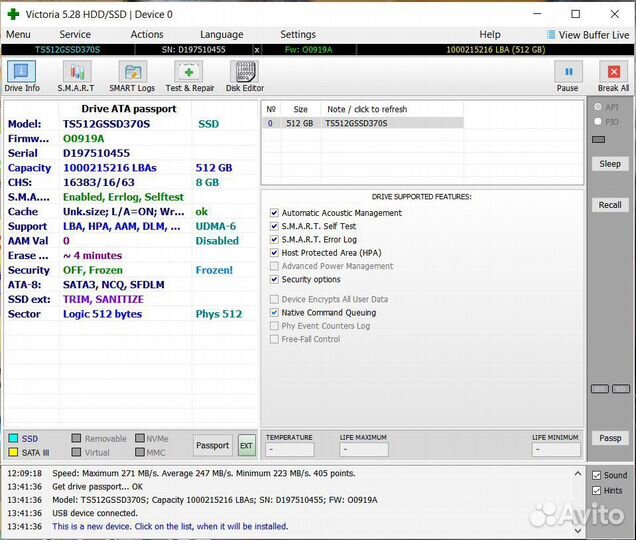636x540 pixels.
Task: Toggle Phy Event Counters Log checkbox
Action: coord(274,326)
